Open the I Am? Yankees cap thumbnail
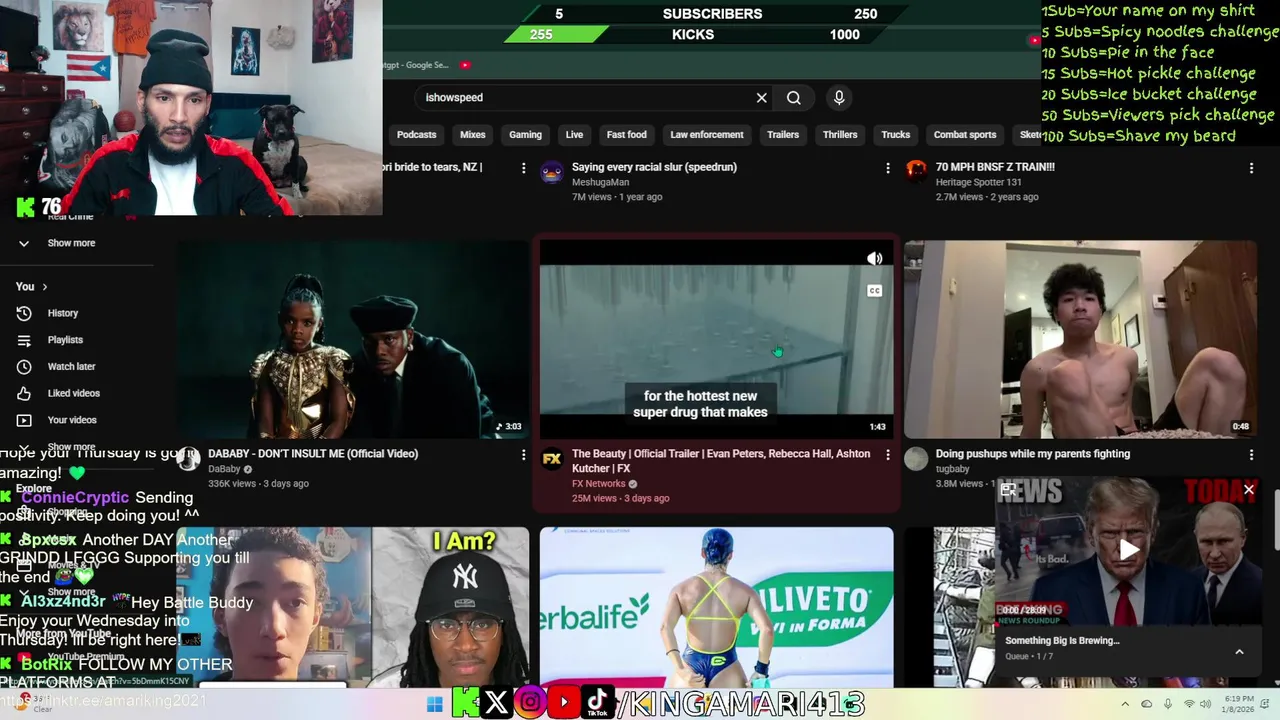Image resolution: width=1280 pixels, height=720 pixels. (353, 607)
